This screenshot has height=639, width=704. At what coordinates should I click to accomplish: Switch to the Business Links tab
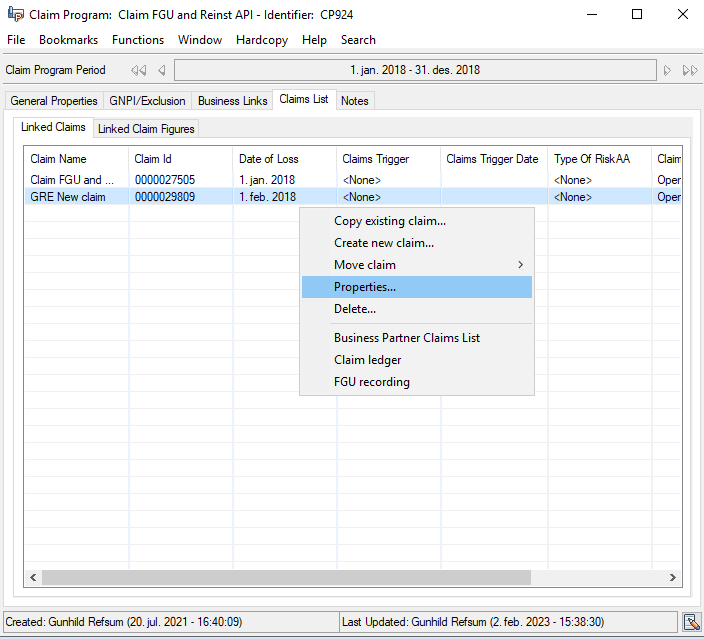(x=232, y=101)
